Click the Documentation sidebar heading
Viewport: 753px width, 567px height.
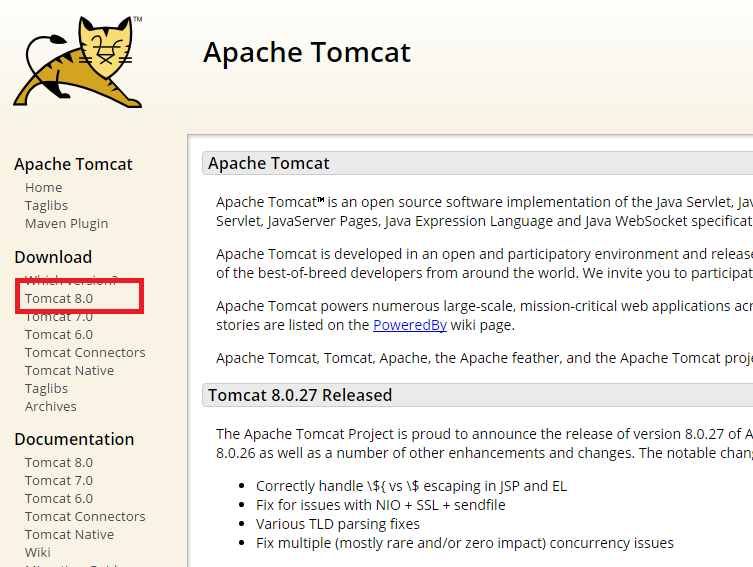click(x=74, y=439)
